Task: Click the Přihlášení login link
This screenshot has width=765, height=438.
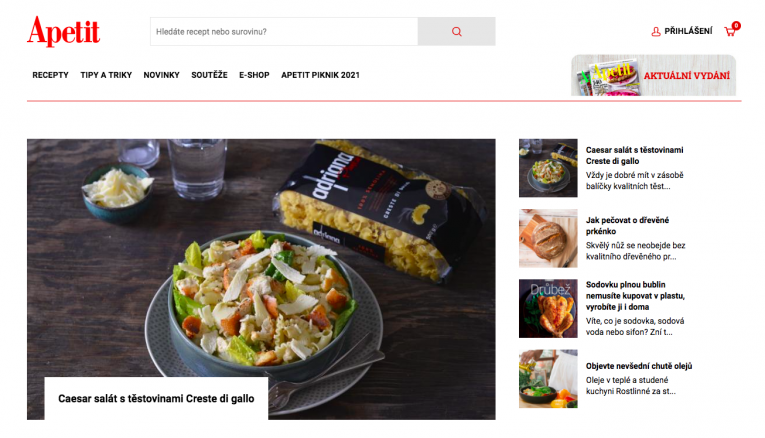Action: tap(688, 31)
